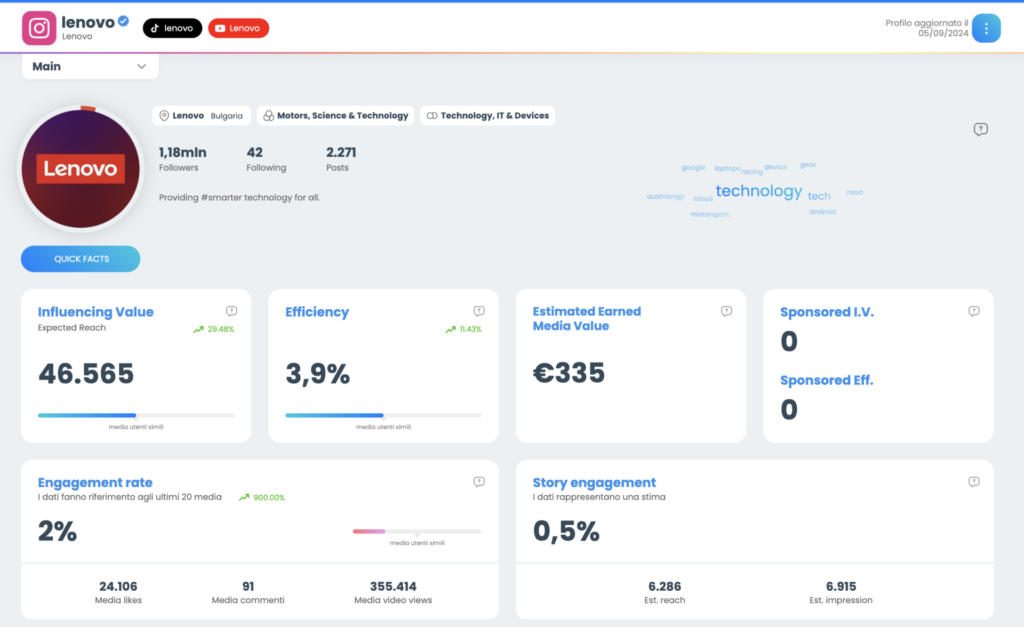The width and height of the screenshot is (1024, 627).
Task: Open Efficiency info icon
Action: pos(479,311)
